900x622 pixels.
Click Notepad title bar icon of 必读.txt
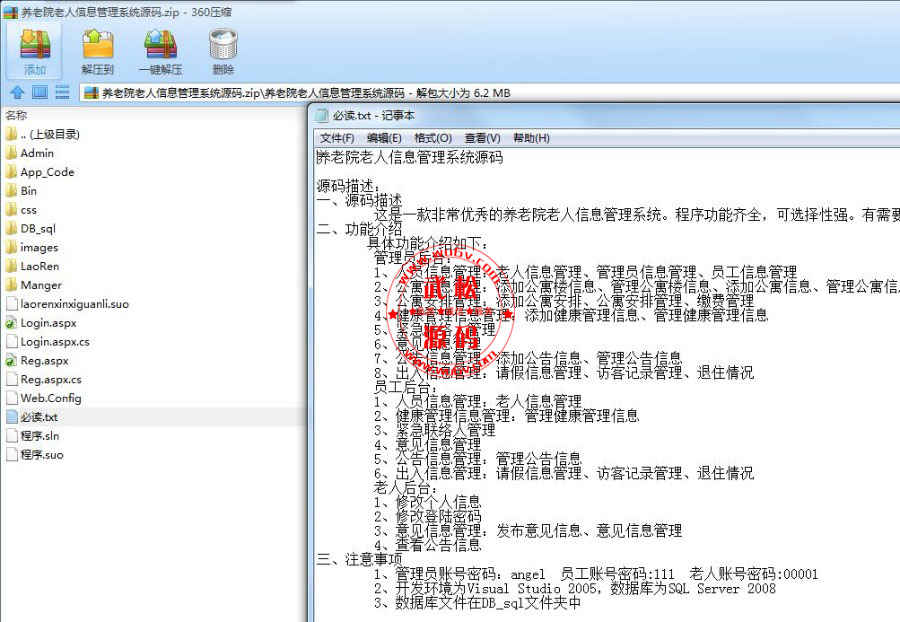(323, 115)
